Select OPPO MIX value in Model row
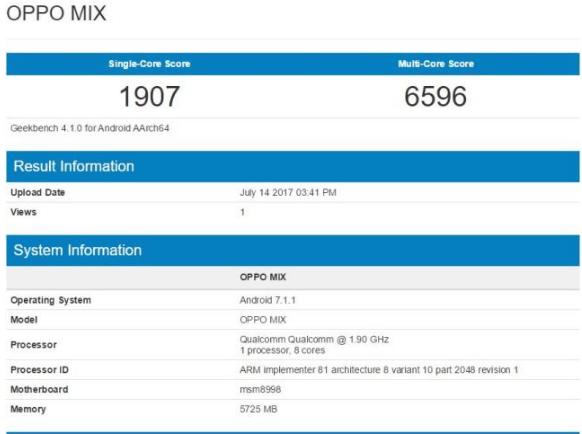 click(x=263, y=320)
